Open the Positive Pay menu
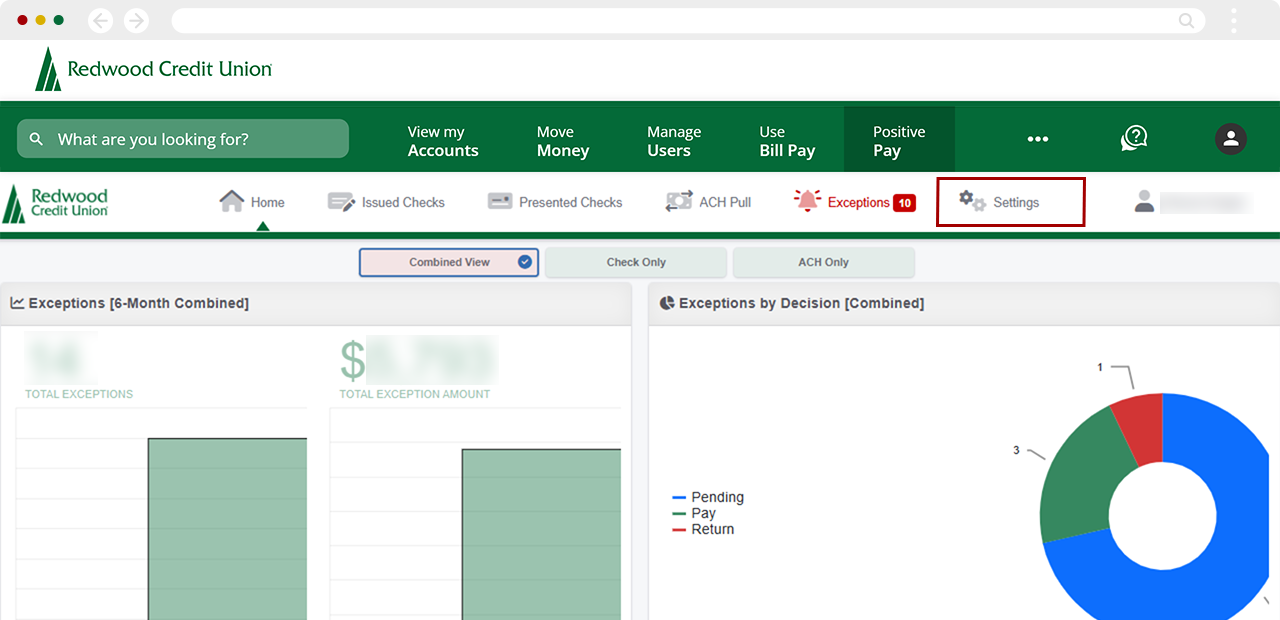The height and width of the screenshot is (620, 1280). pos(899,141)
